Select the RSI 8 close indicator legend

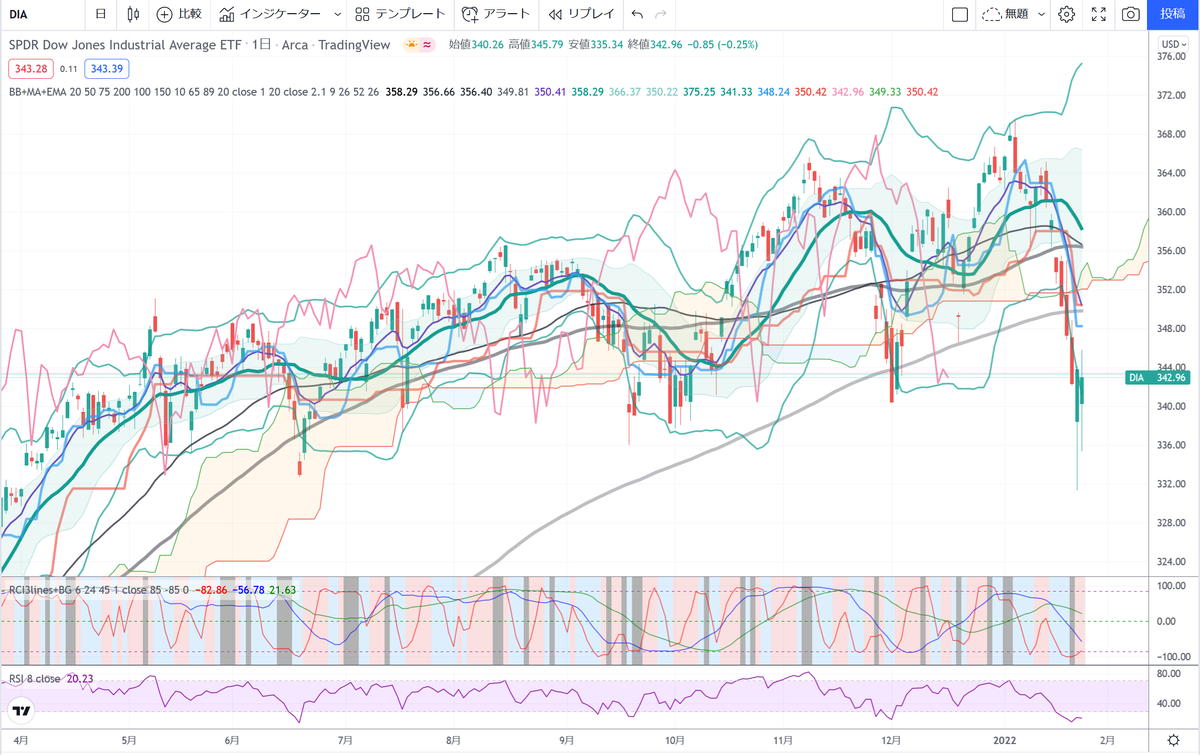click(34, 678)
